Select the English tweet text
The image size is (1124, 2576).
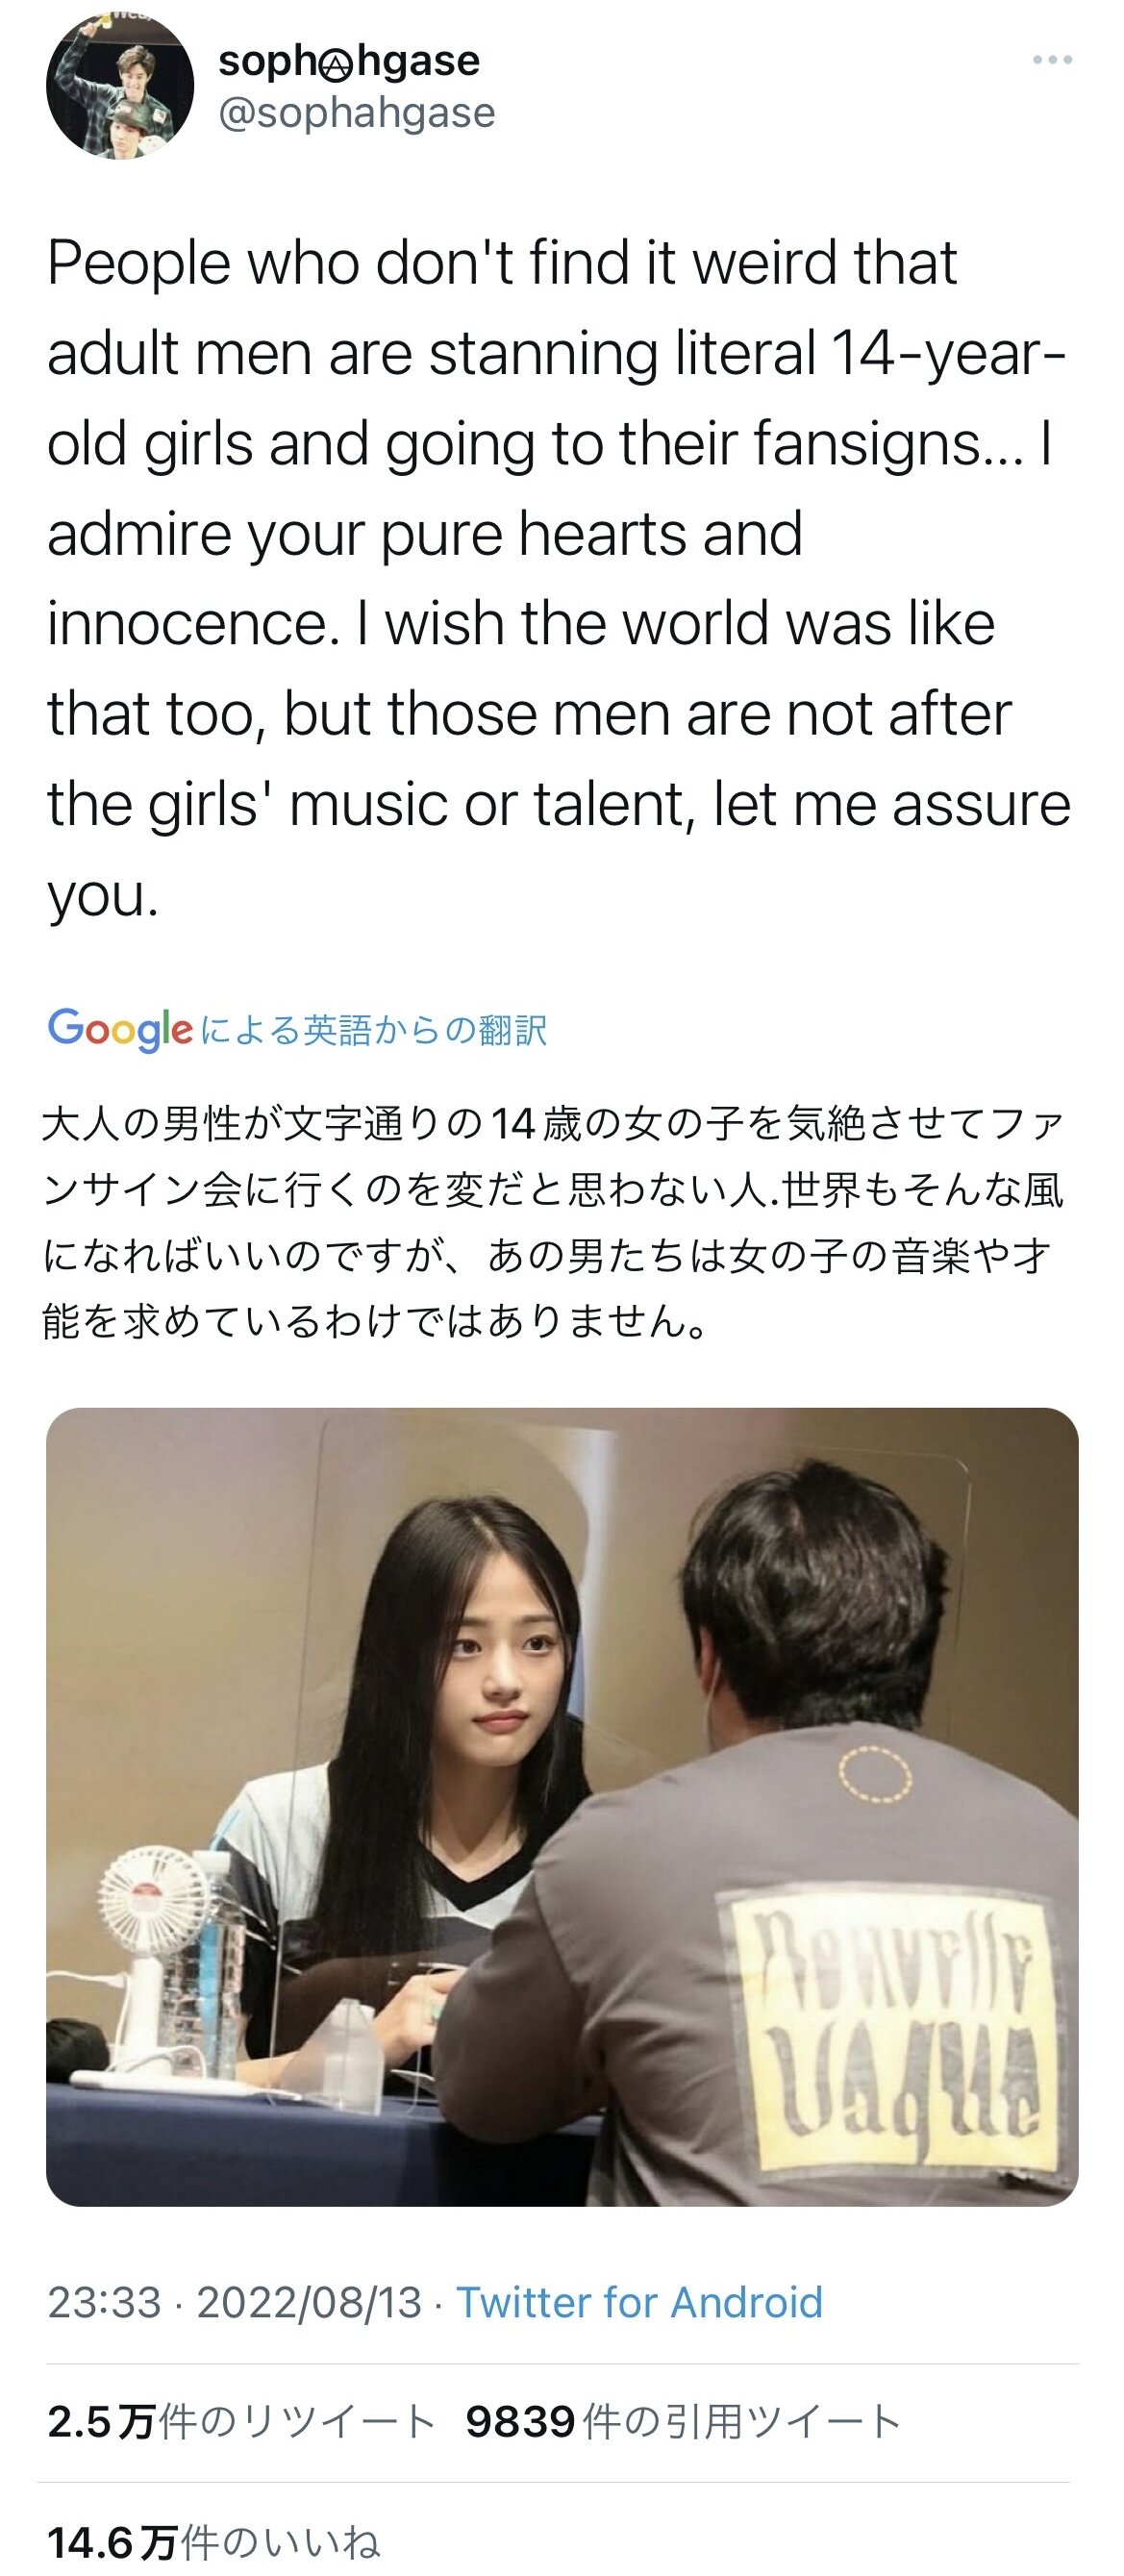point(558,577)
